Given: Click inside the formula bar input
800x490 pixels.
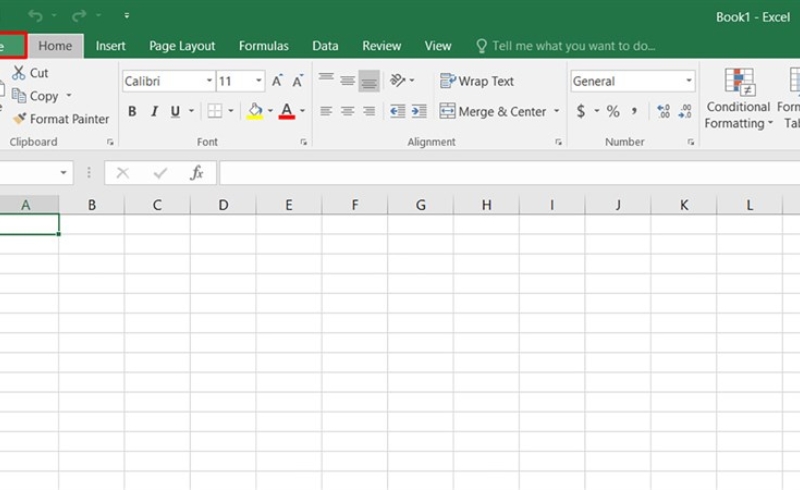Looking at the screenshot, I should (510, 173).
